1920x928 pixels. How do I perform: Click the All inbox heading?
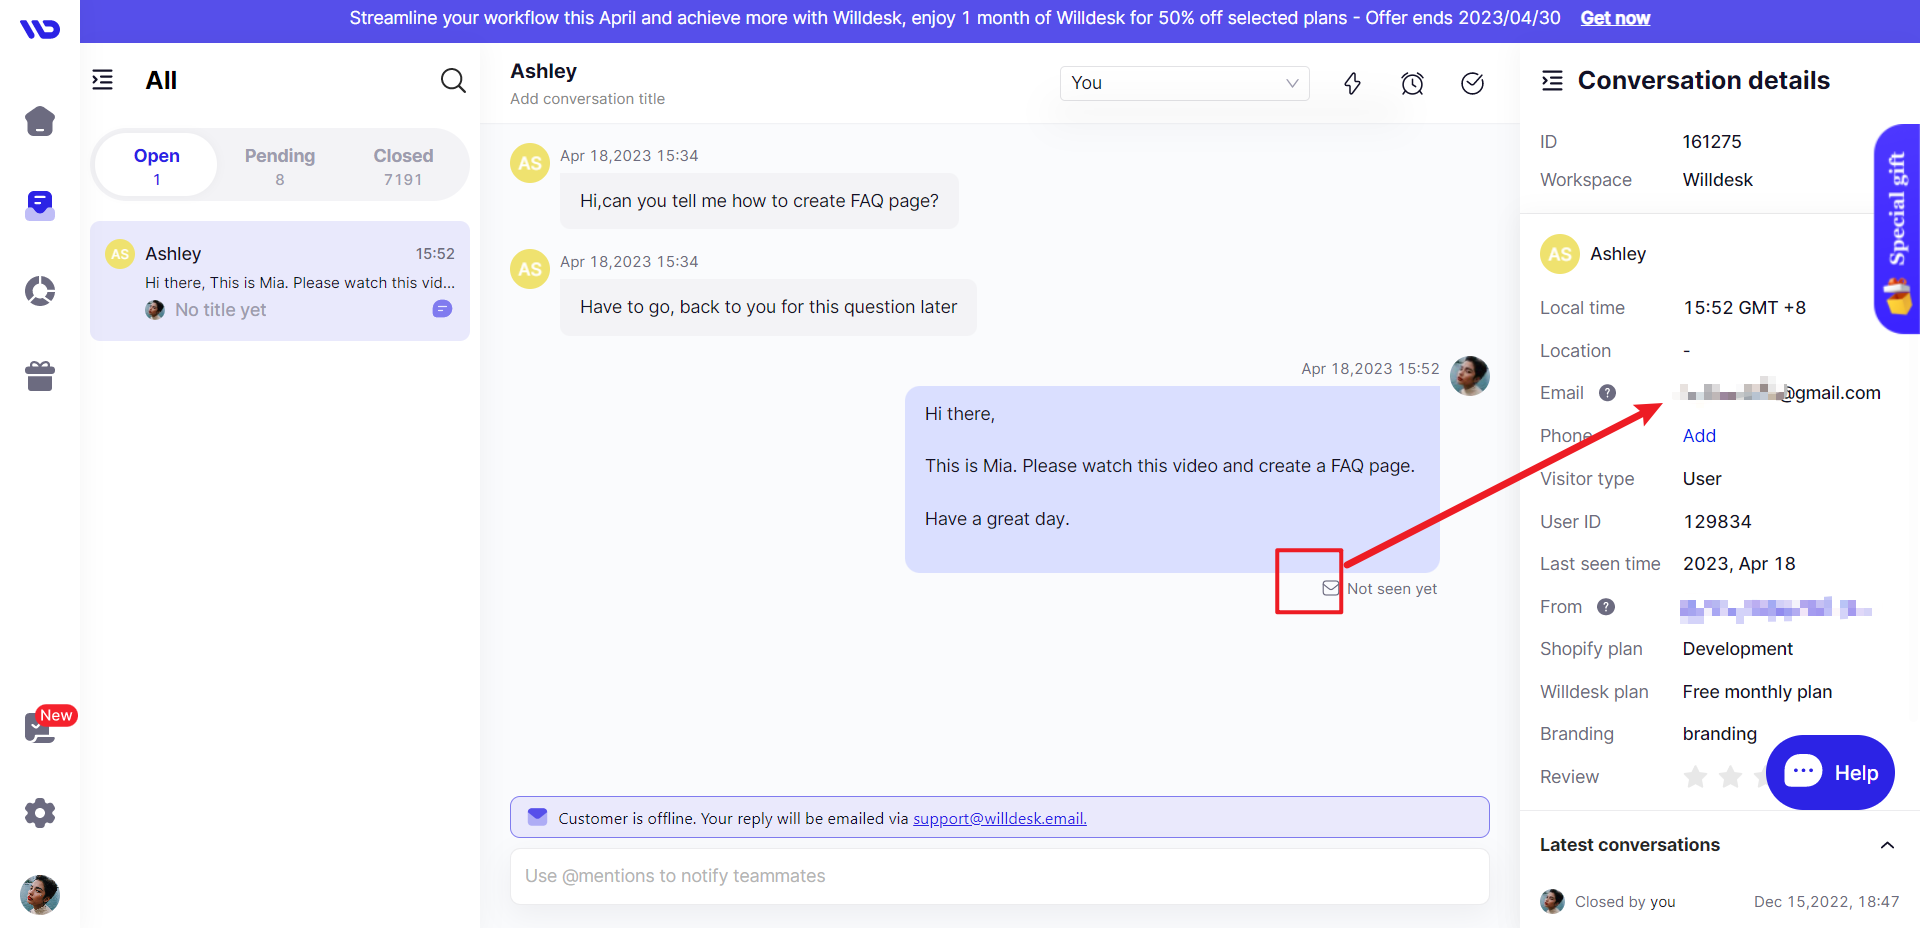161,80
